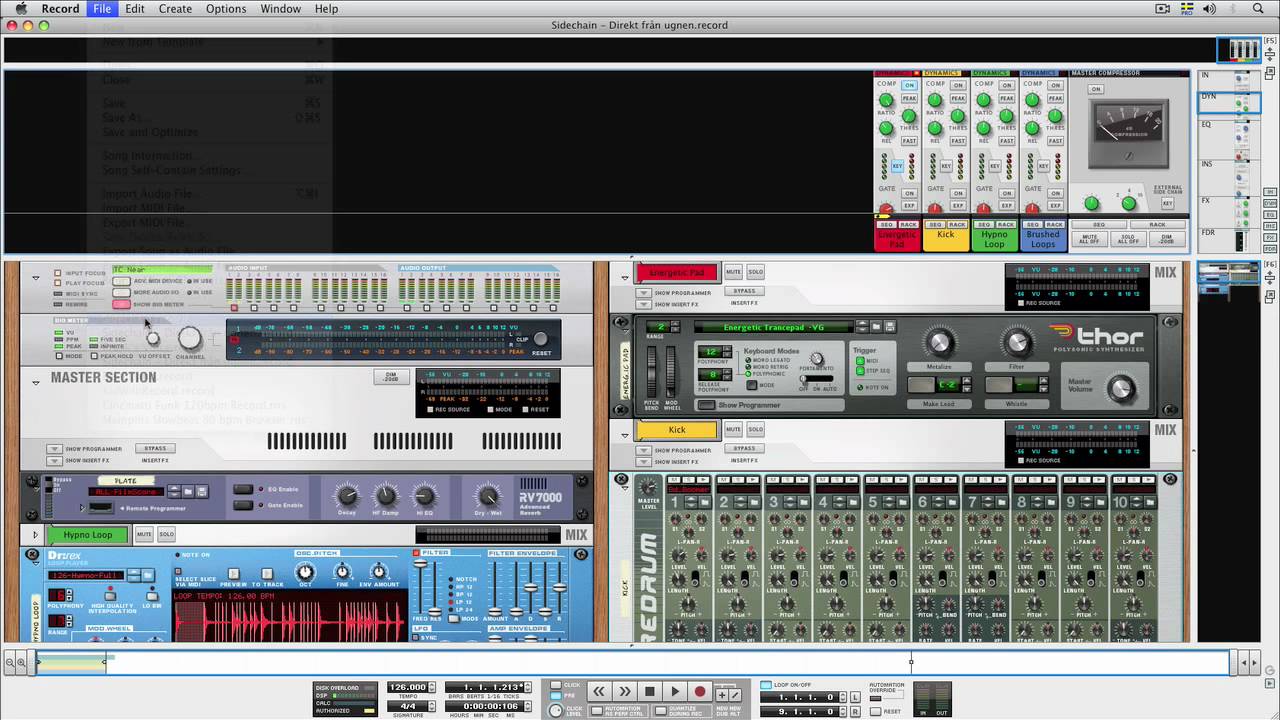Toggle Energetic Pad compressor ON button
The height and width of the screenshot is (720, 1280).
[x=910, y=85]
